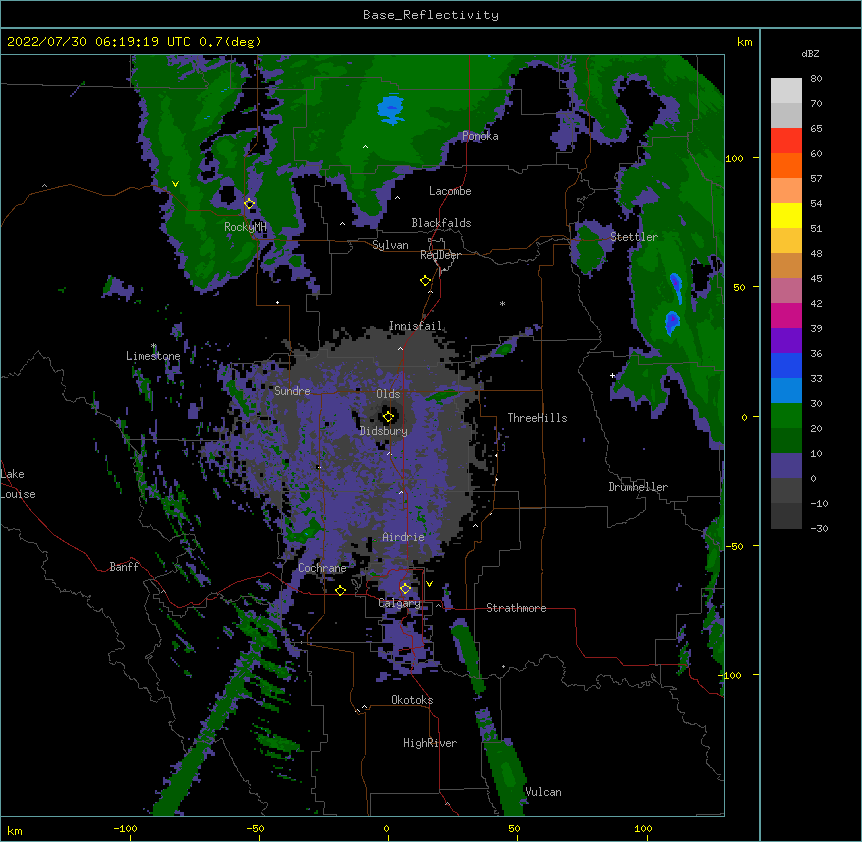Click the -100 tick label on bottom axis
The height and width of the screenshot is (842, 862).
(125, 828)
